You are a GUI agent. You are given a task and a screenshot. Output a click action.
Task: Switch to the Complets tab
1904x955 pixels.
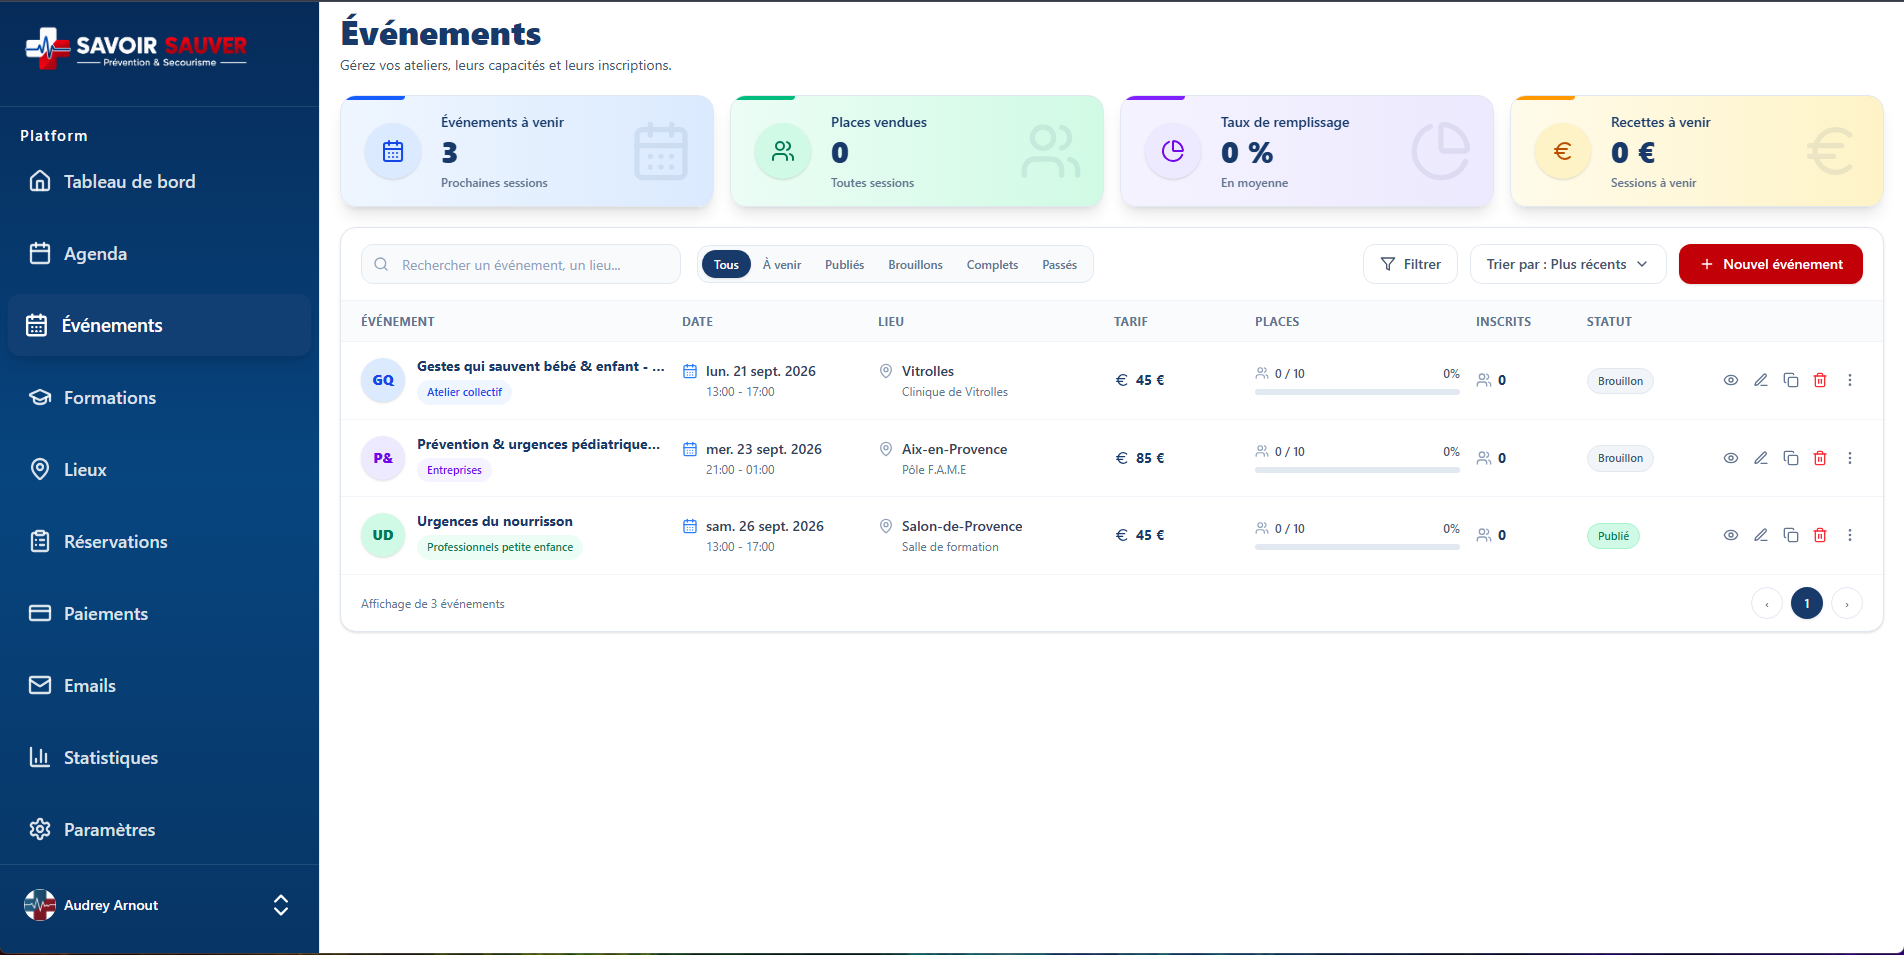992,265
